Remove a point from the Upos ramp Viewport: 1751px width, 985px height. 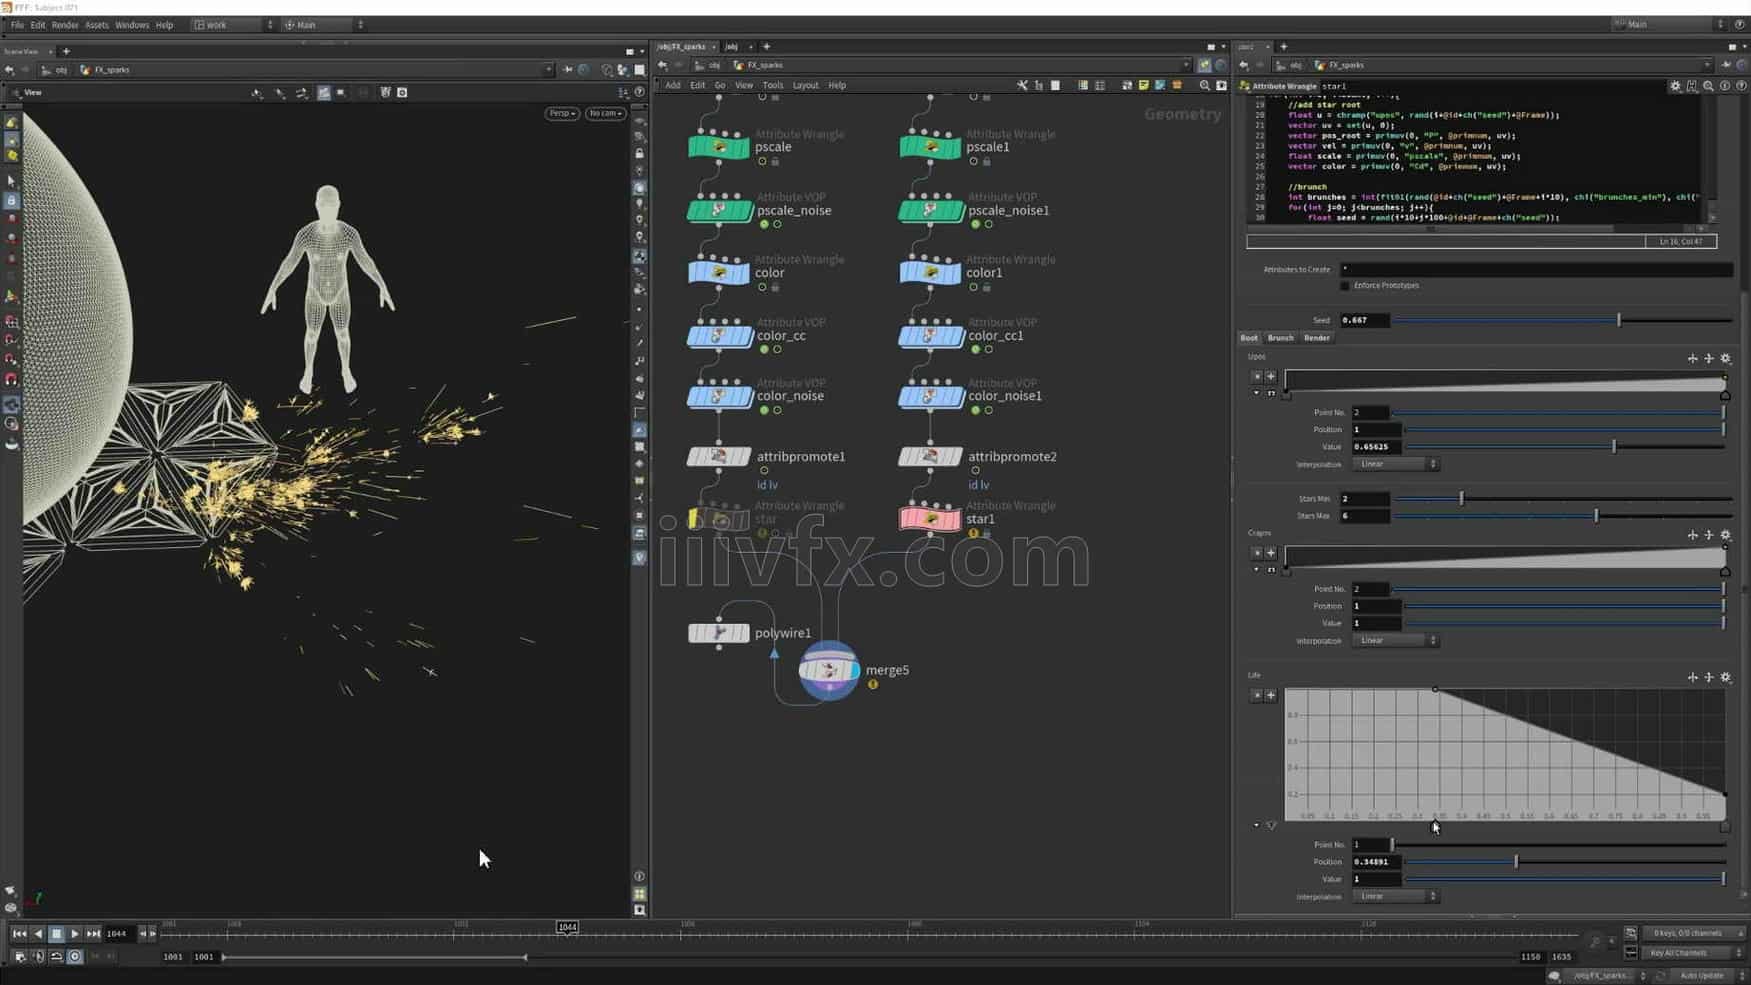(x=1257, y=377)
